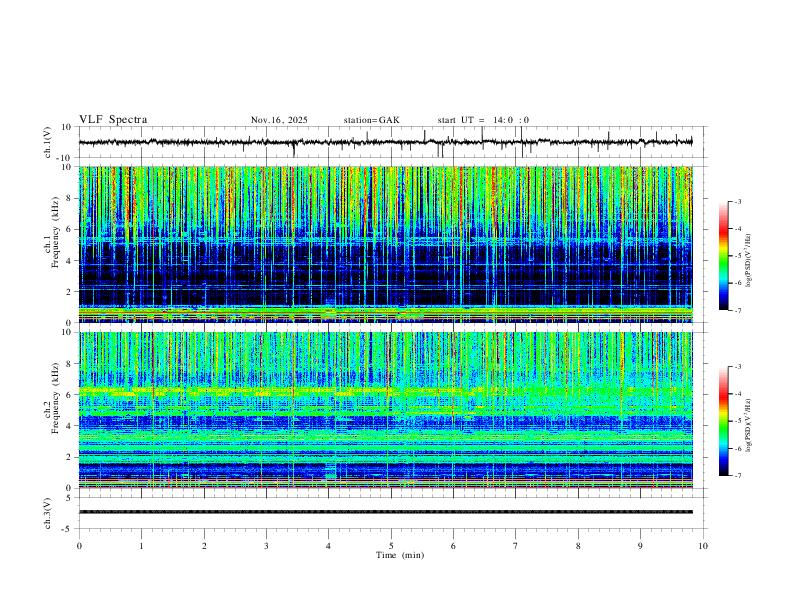This screenshot has width=792, height=612.
Task: Click the time axis tick label '4'
Action: coord(328,546)
